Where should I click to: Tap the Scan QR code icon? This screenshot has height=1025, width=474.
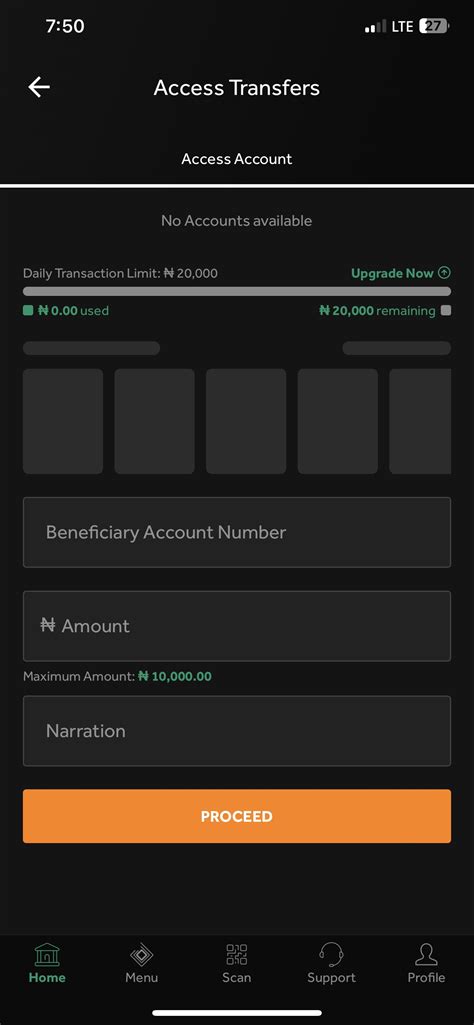[x=237, y=955]
